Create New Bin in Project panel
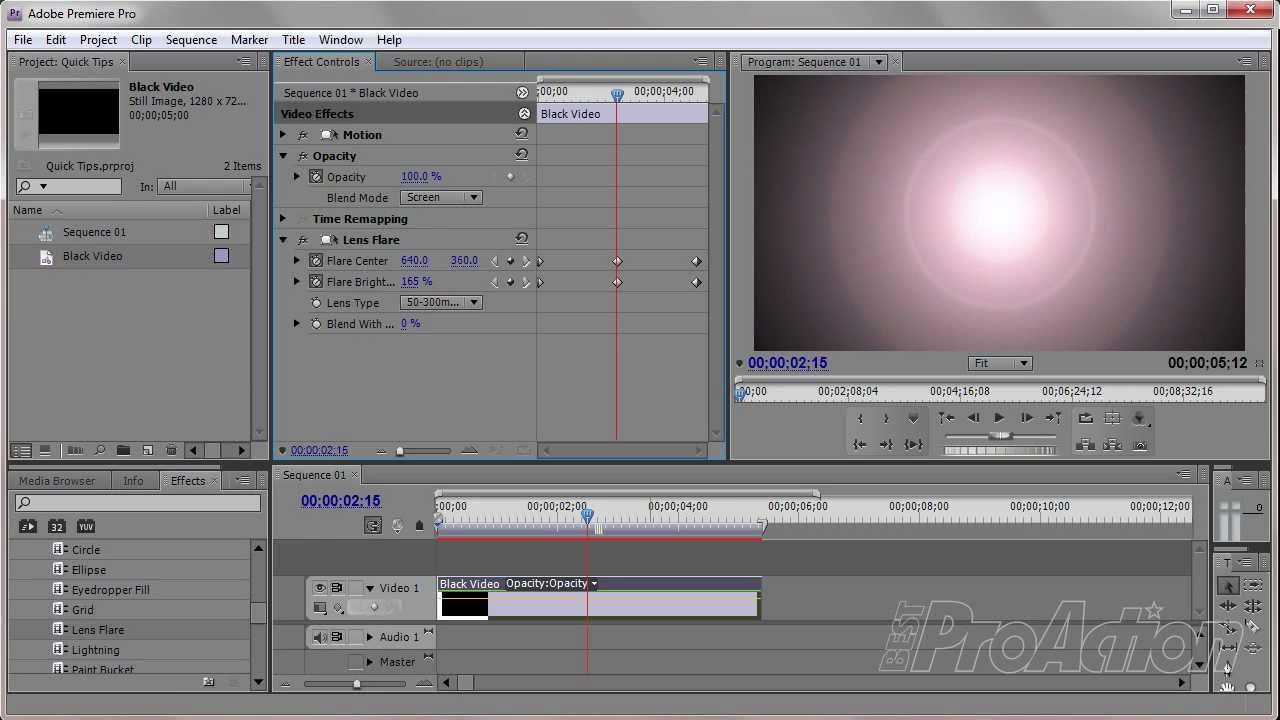Viewport: 1280px width, 720px height. (123, 451)
